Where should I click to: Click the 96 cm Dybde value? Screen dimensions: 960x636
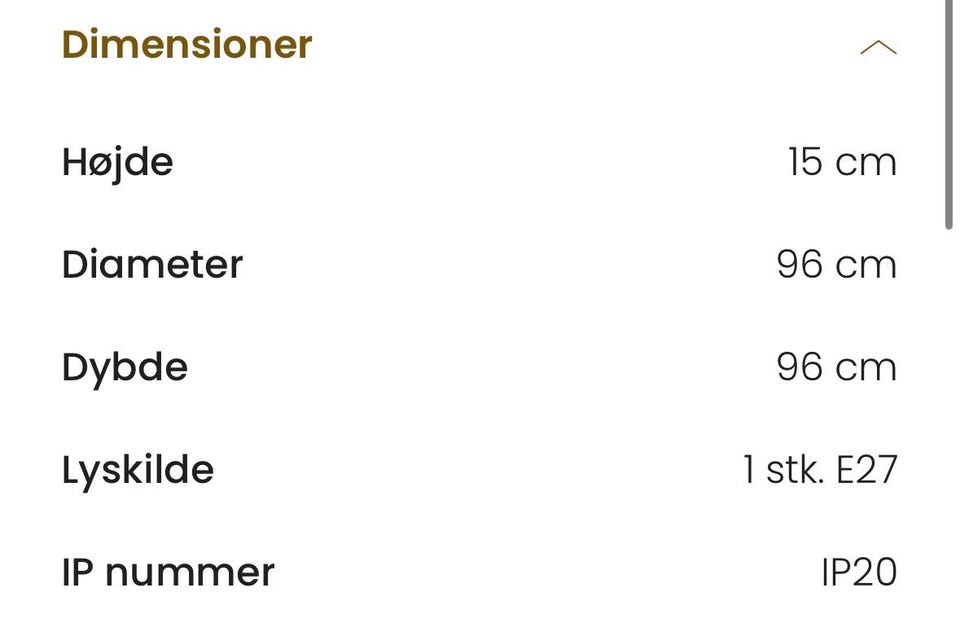tap(836, 367)
